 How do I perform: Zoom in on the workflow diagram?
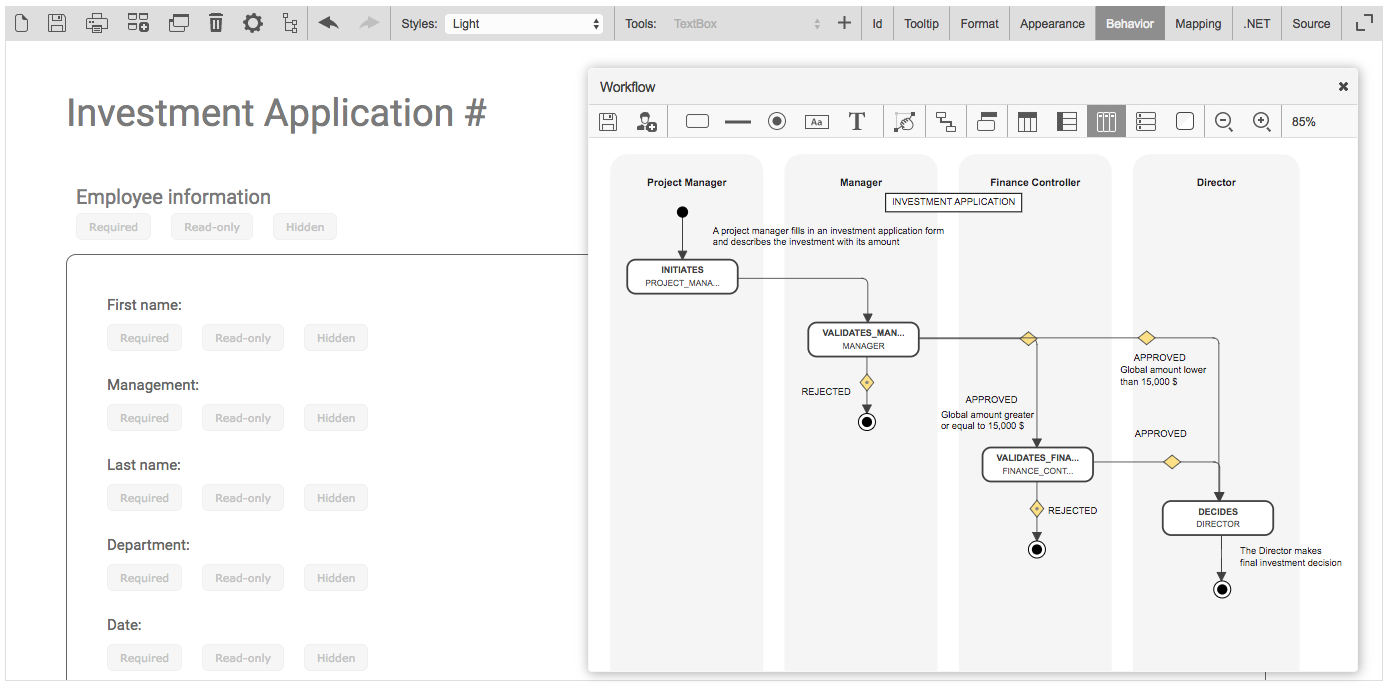(x=1262, y=122)
